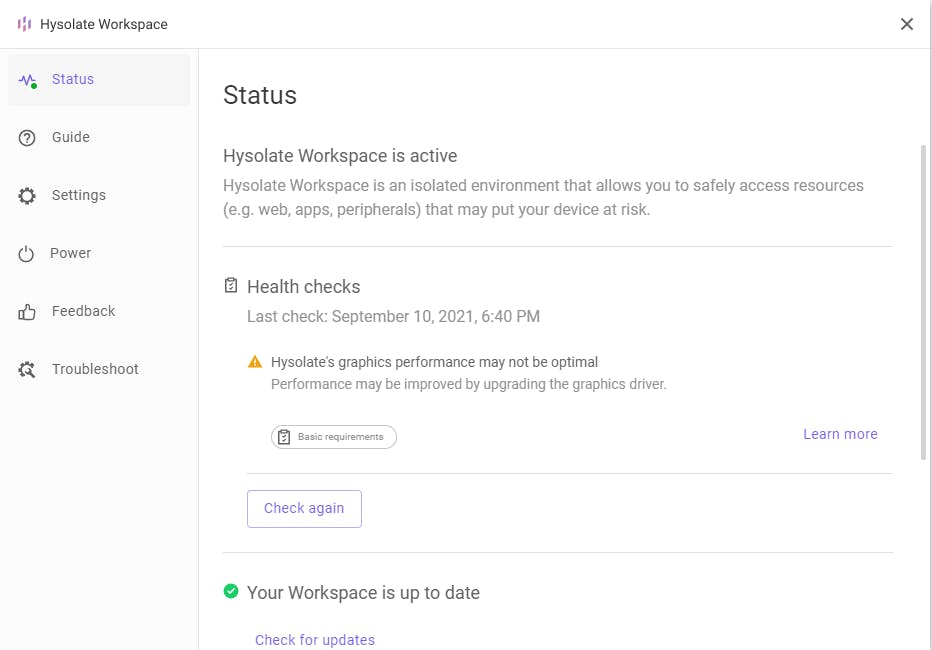Click the Power icon in sidebar
Viewport: 932px width, 650px height.
click(x=27, y=254)
